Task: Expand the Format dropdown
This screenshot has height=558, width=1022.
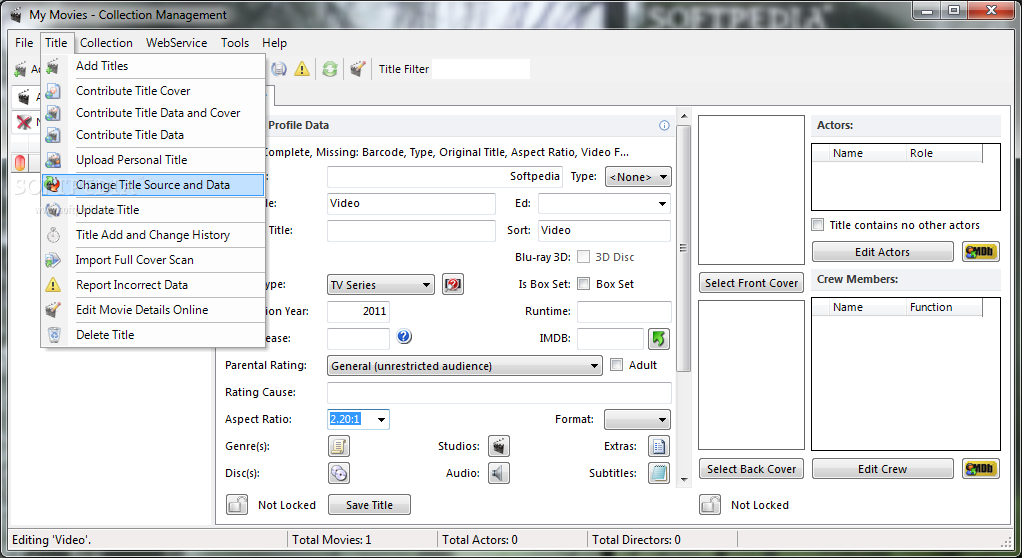Action: pyautogui.click(x=637, y=419)
